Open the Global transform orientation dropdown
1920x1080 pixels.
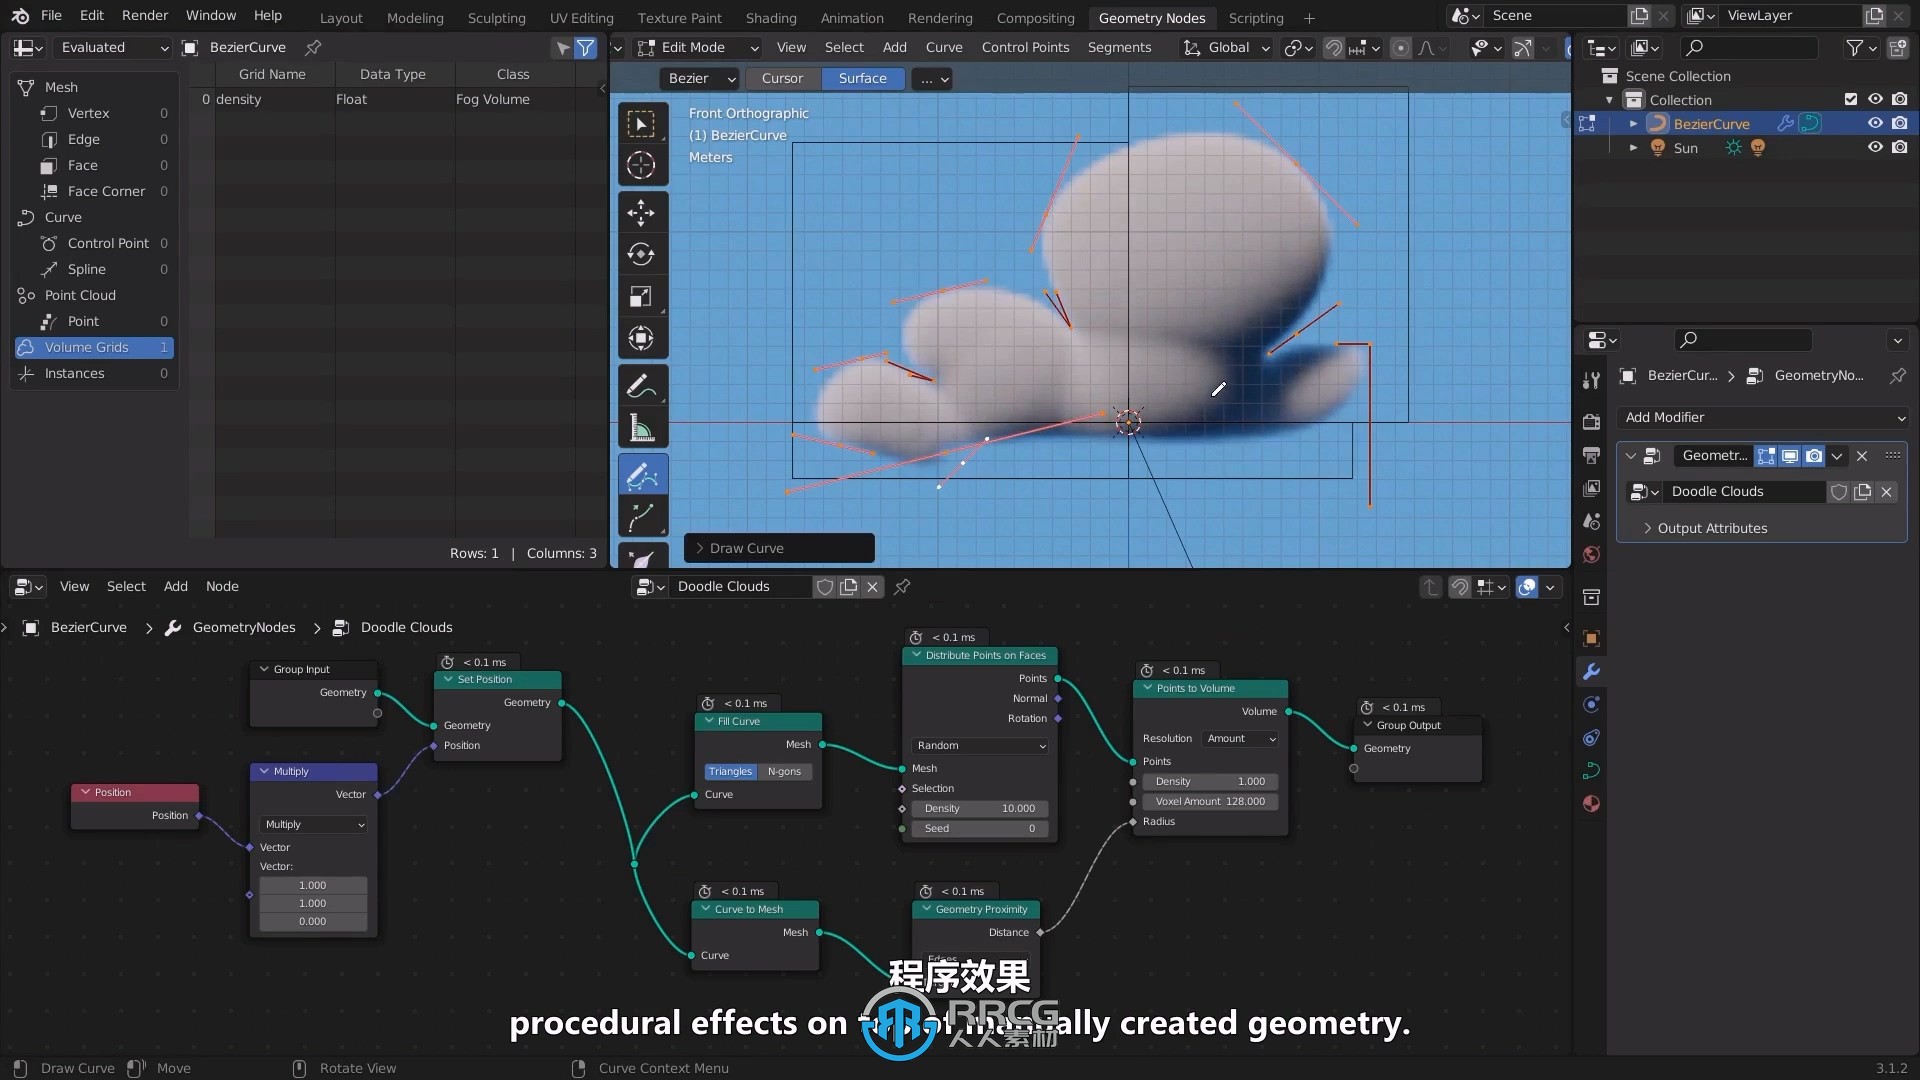pos(1226,47)
